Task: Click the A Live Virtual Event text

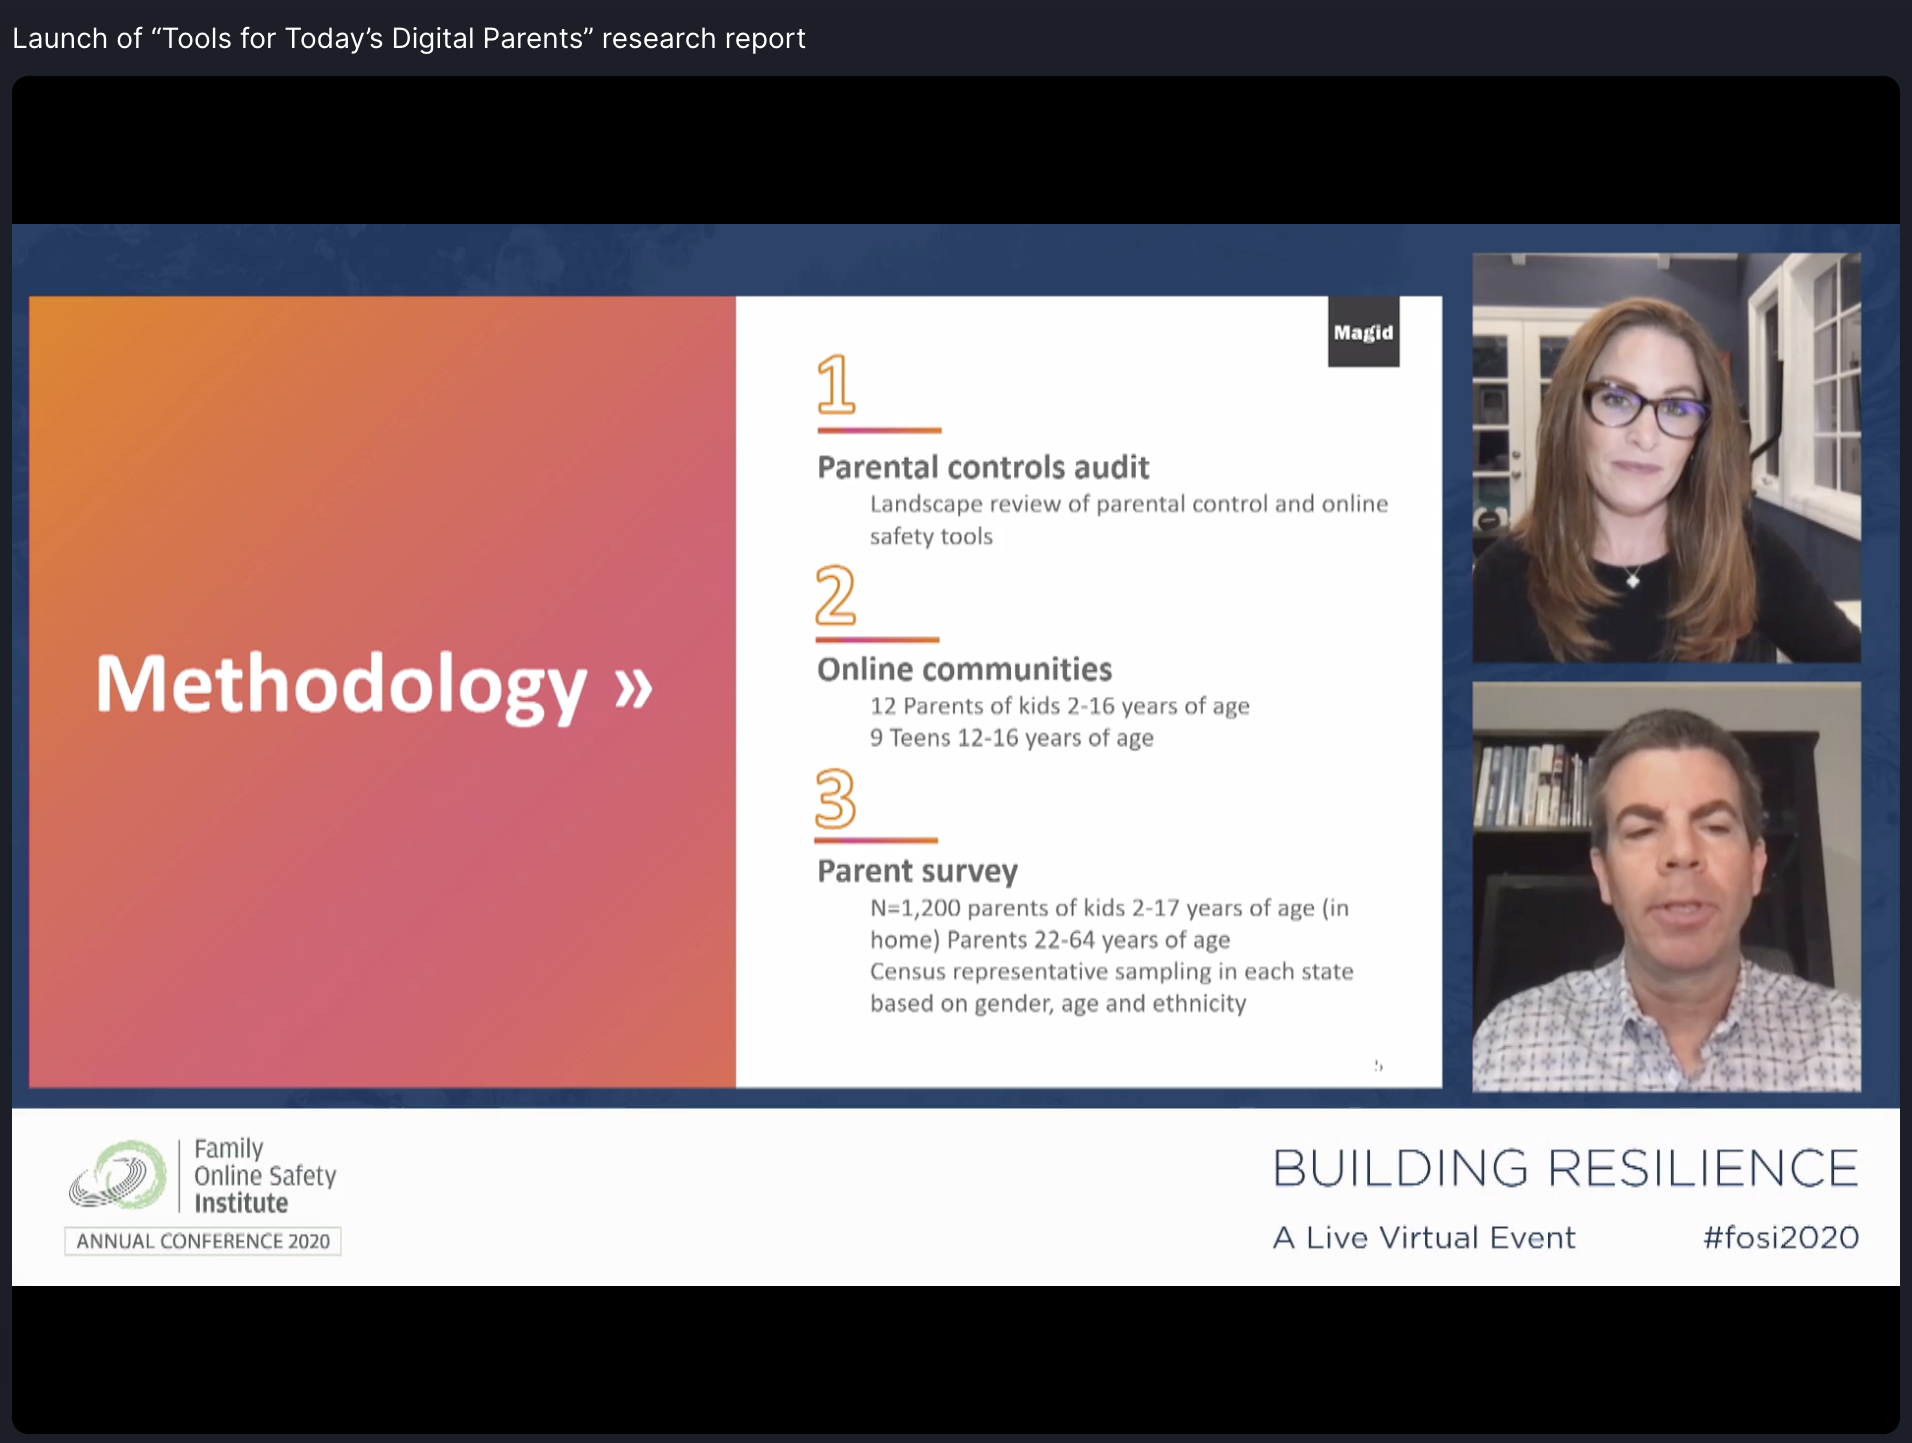Action: click(1424, 1238)
